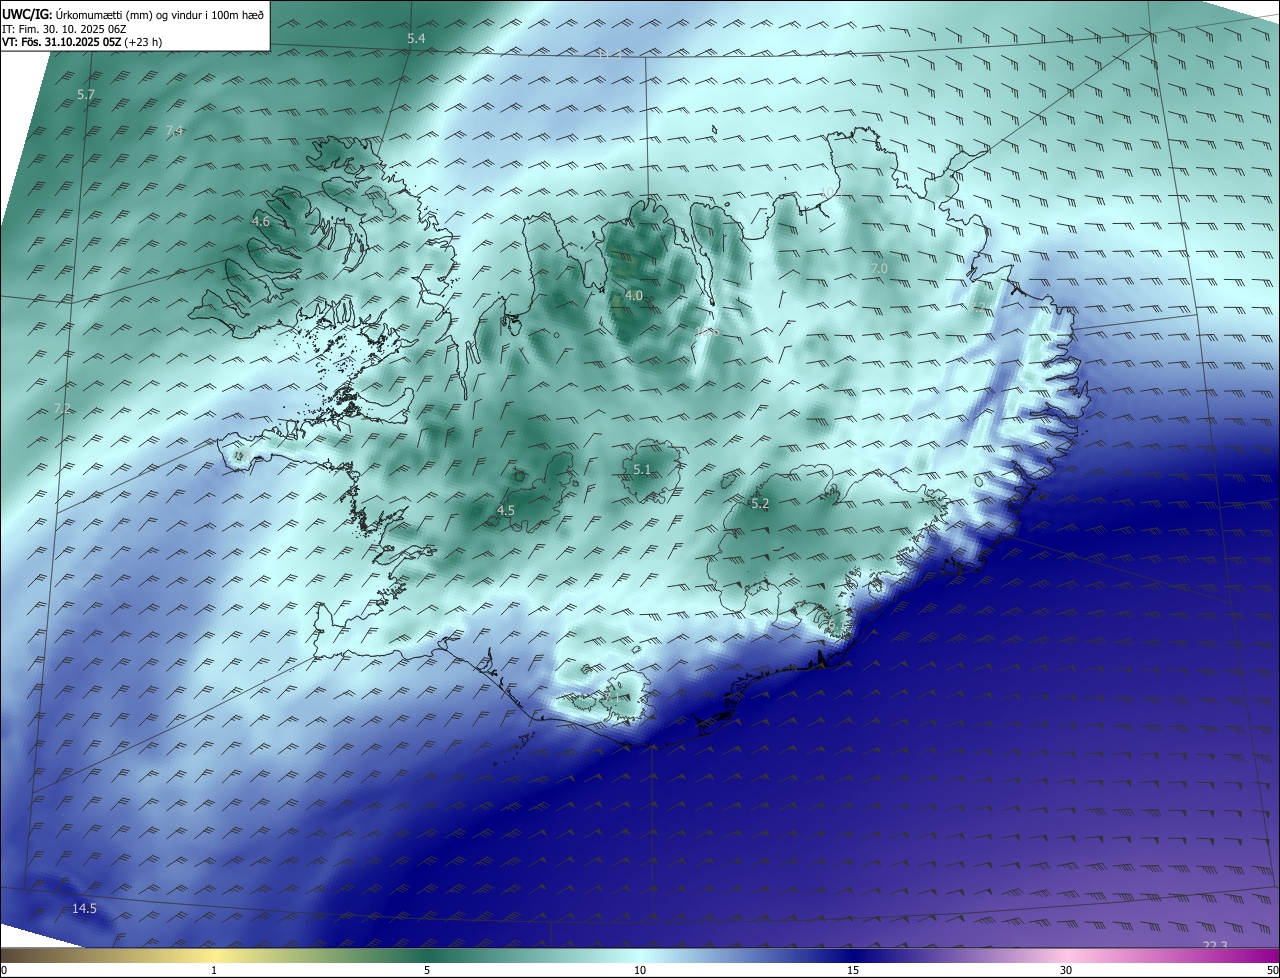
Task: Click the map value label "5.1"
Action: pos(642,469)
